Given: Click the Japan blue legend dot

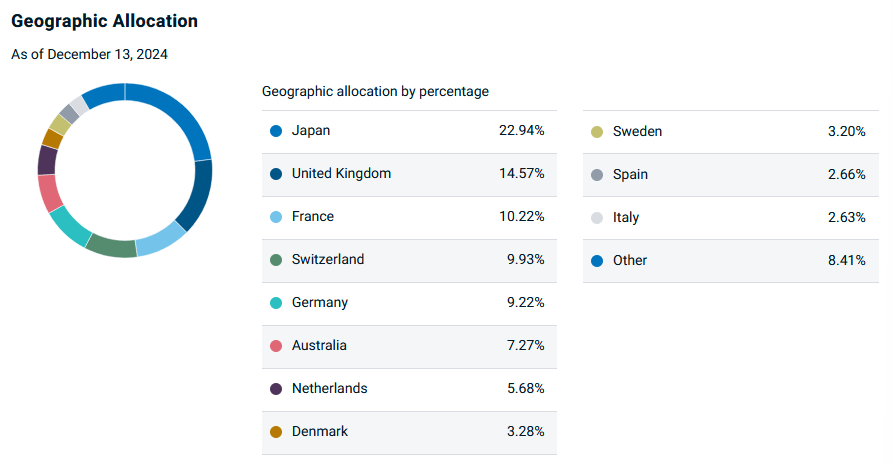Looking at the screenshot, I should tap(276, 131).
